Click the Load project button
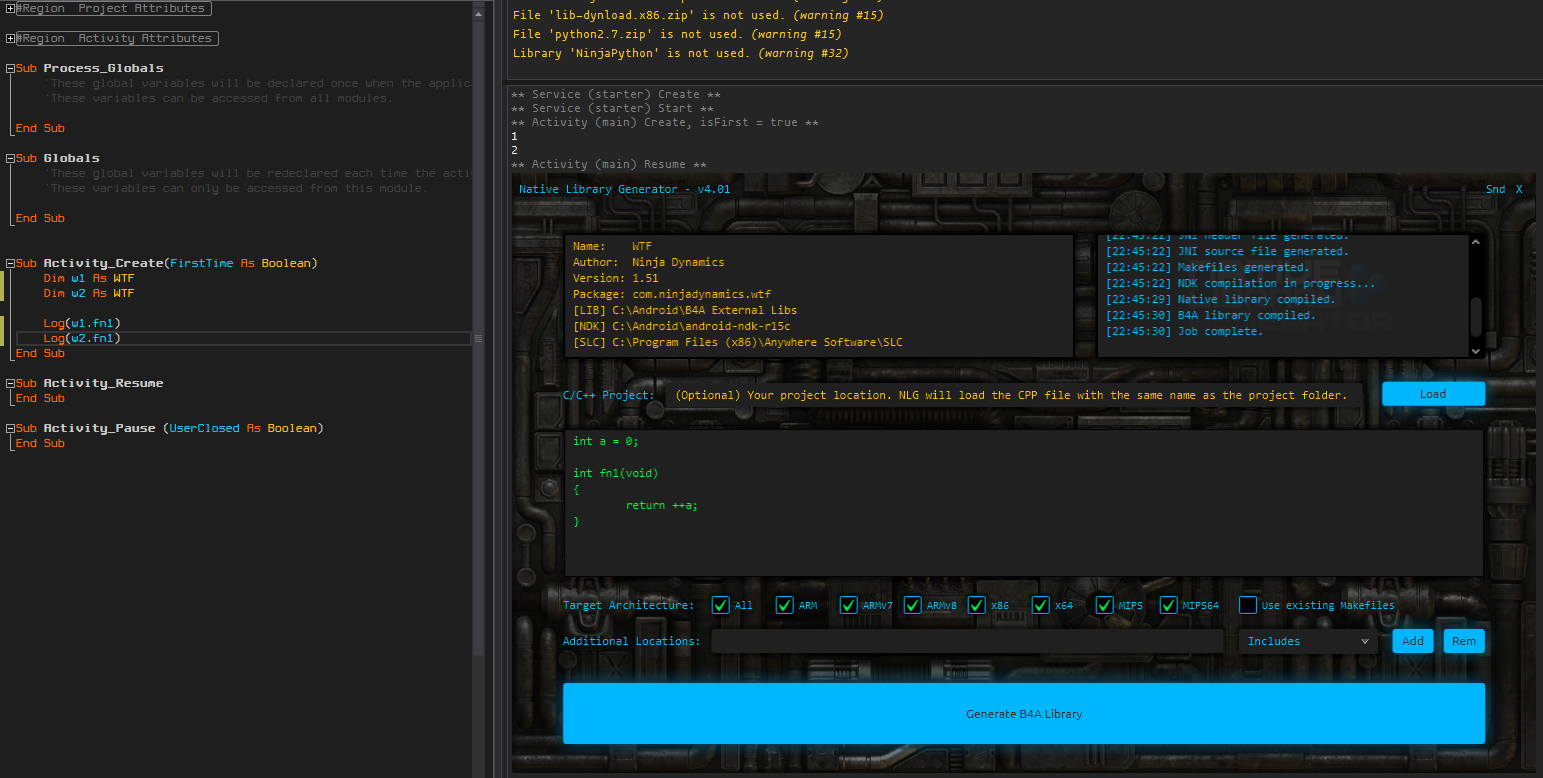 pos(1433,394)
